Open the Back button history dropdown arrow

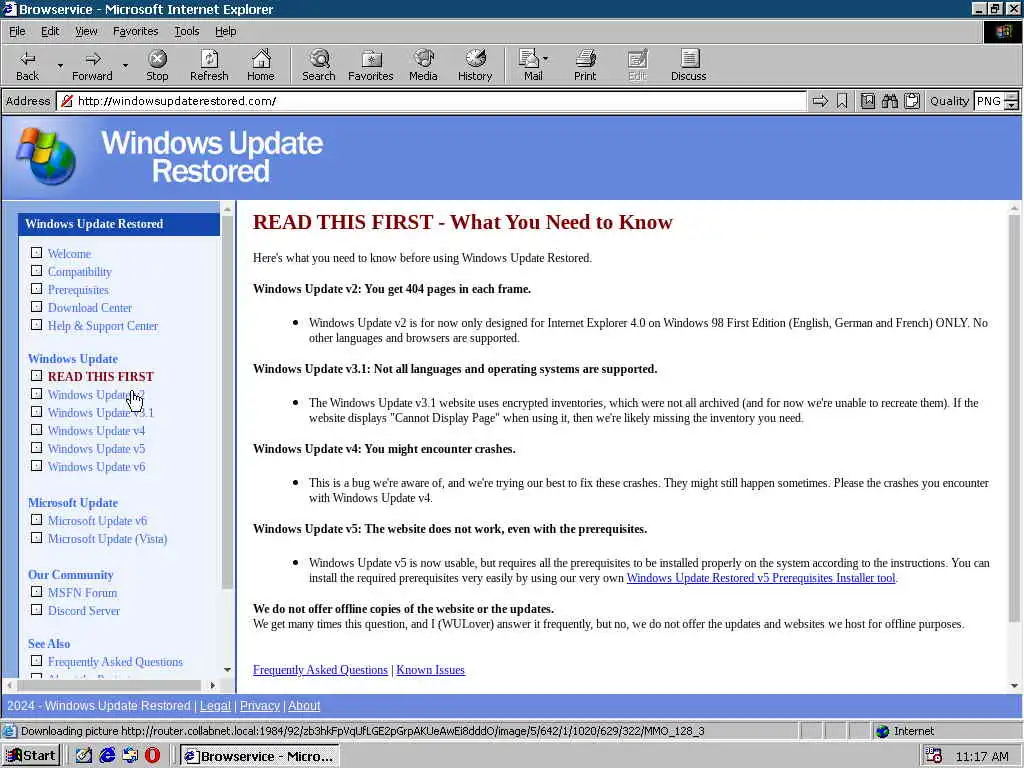click(60, 66)
